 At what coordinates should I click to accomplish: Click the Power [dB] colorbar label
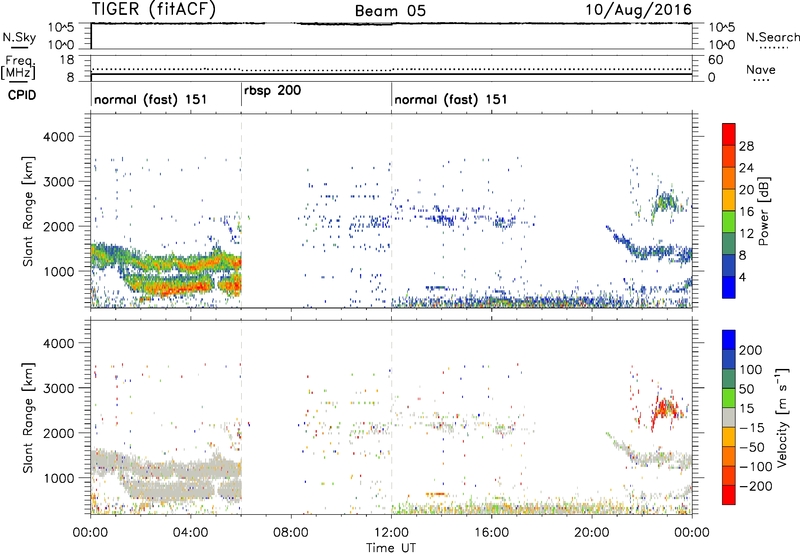[x=764, y=211]
